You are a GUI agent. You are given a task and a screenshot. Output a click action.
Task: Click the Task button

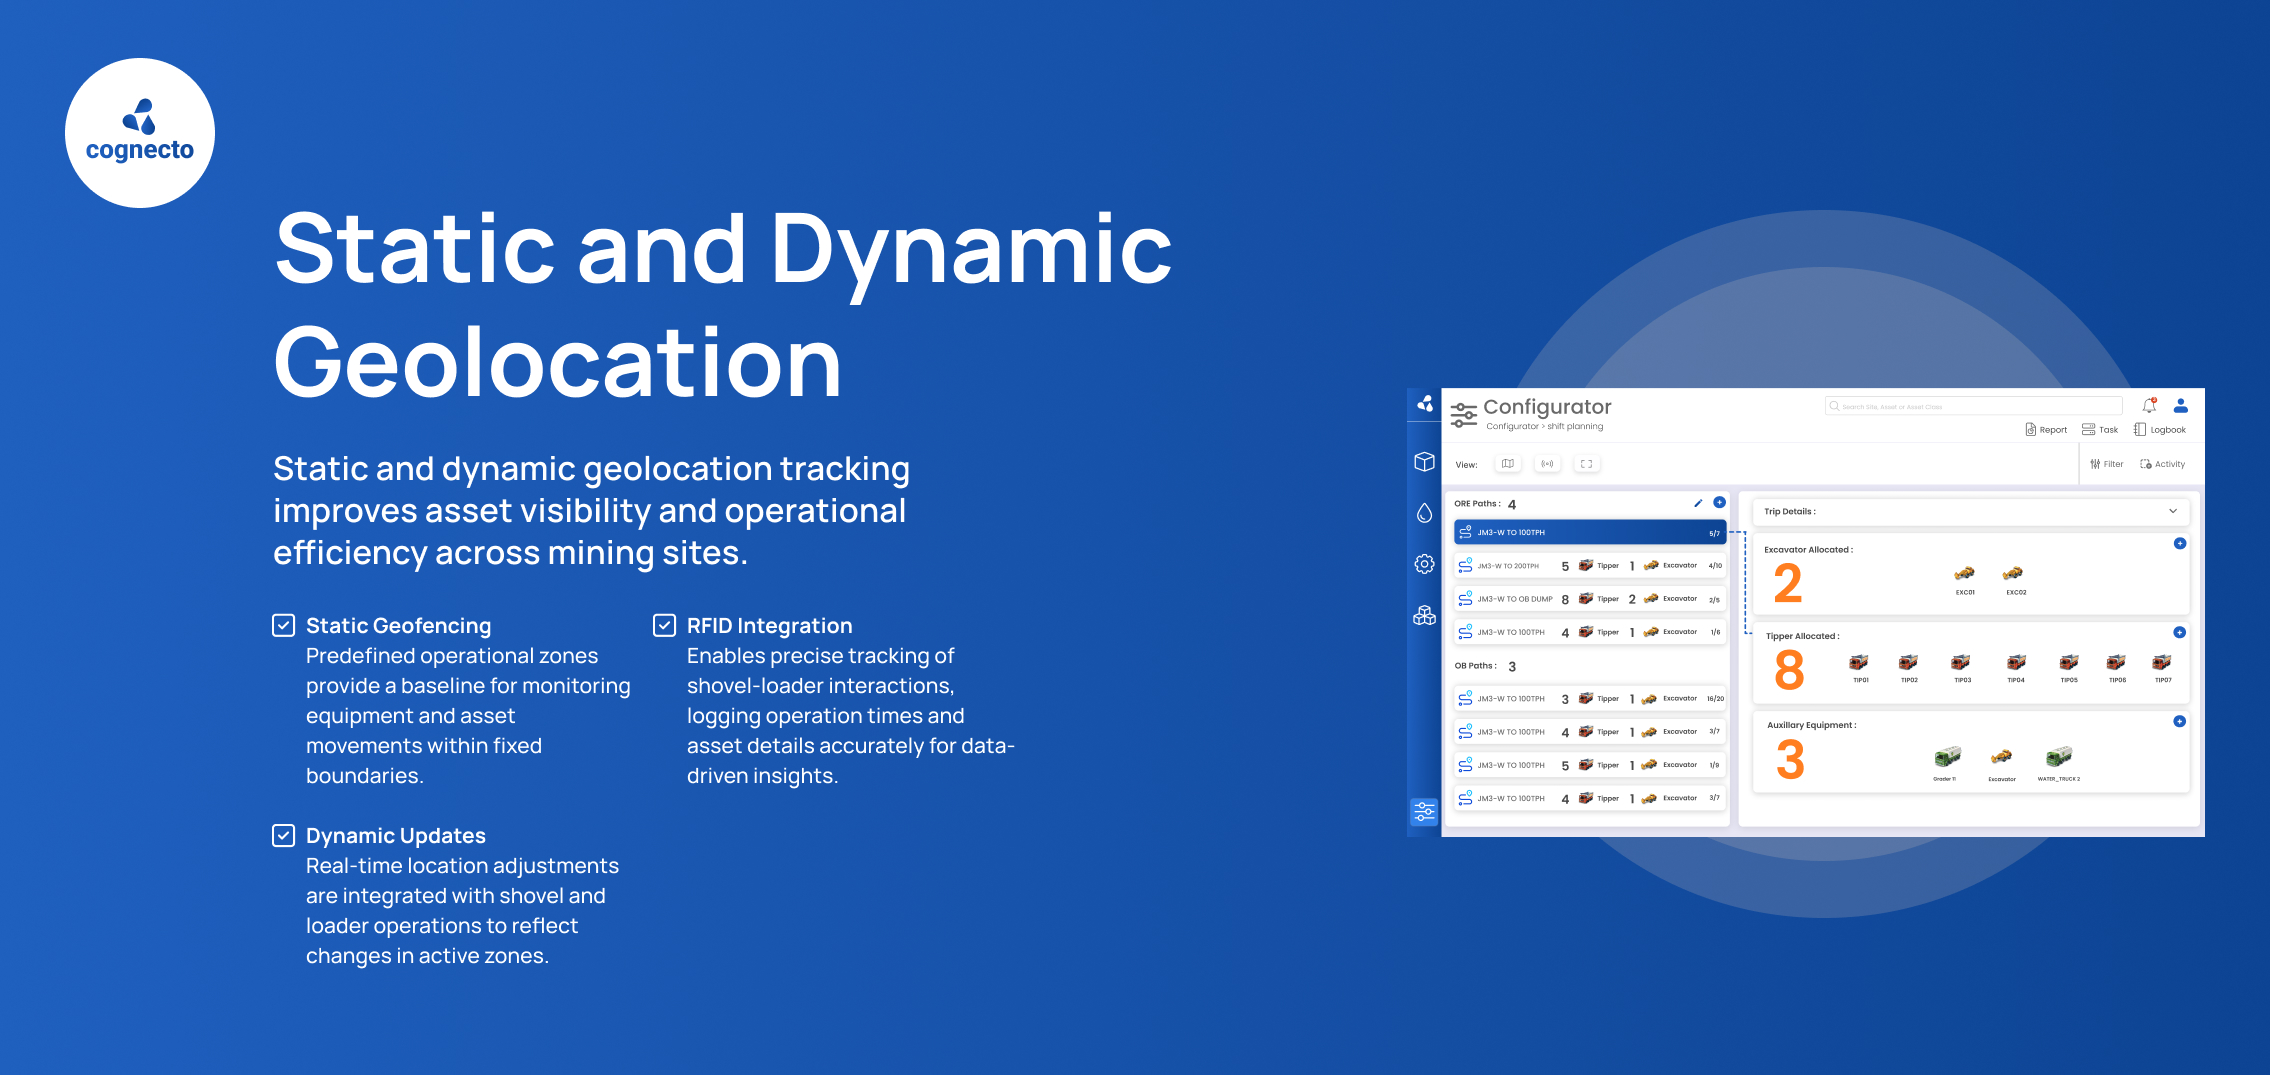[x=2100, y=430]
